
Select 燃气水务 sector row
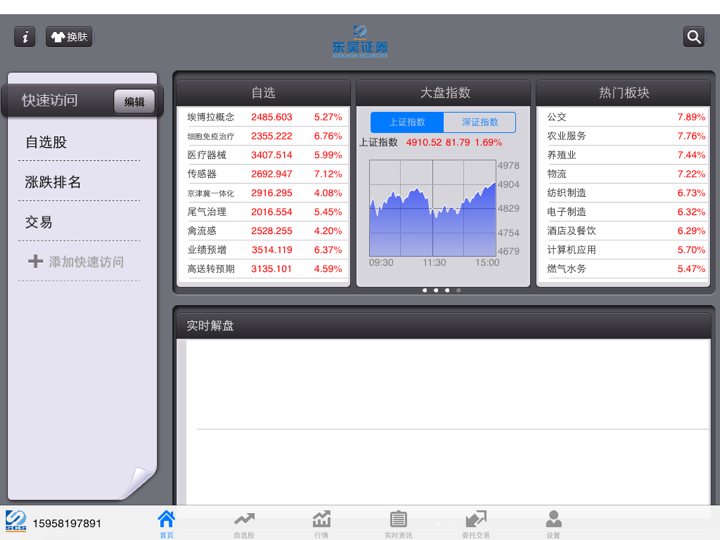(x=624, y=269)
